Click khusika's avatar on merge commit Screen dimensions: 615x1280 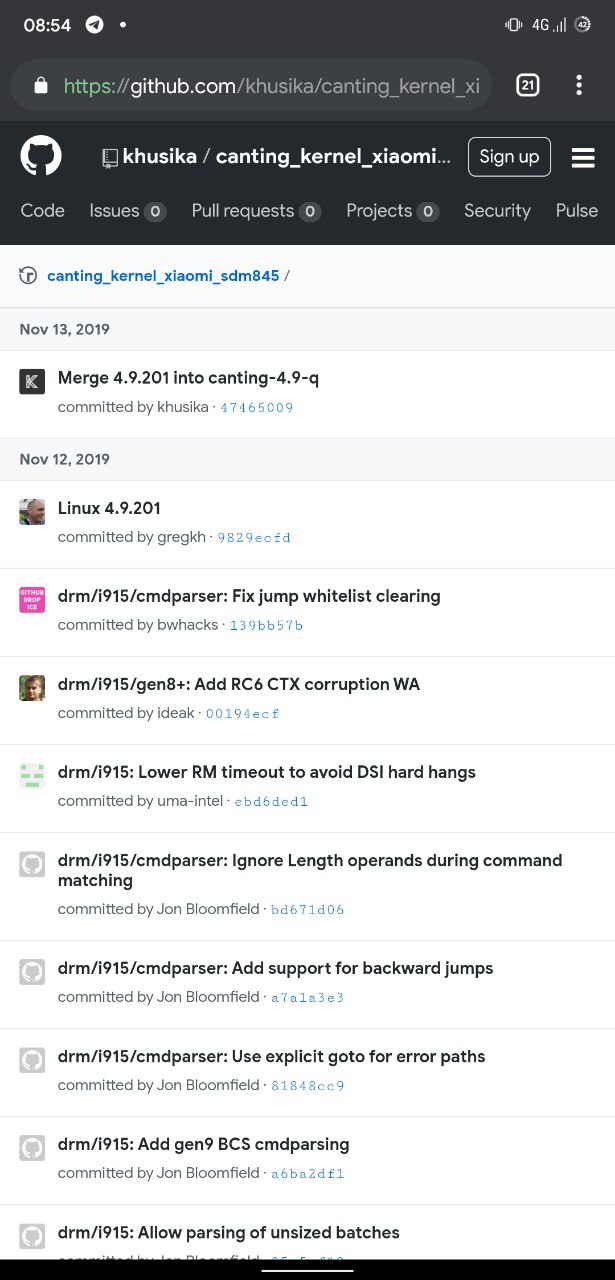click(x=32, y=381)
